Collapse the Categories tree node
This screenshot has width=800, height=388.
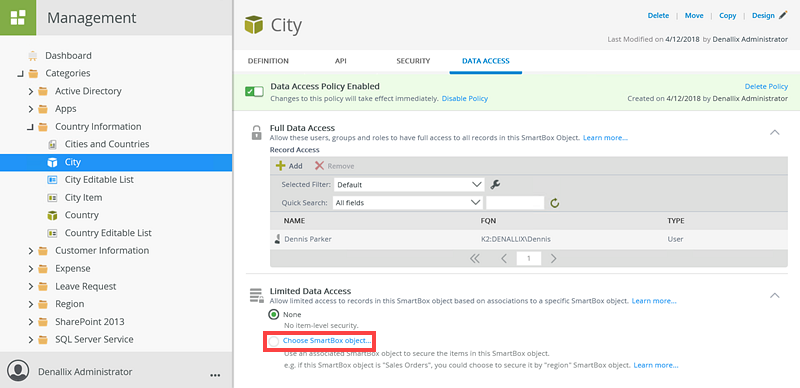pyautogui.click(x=20, y=74)
